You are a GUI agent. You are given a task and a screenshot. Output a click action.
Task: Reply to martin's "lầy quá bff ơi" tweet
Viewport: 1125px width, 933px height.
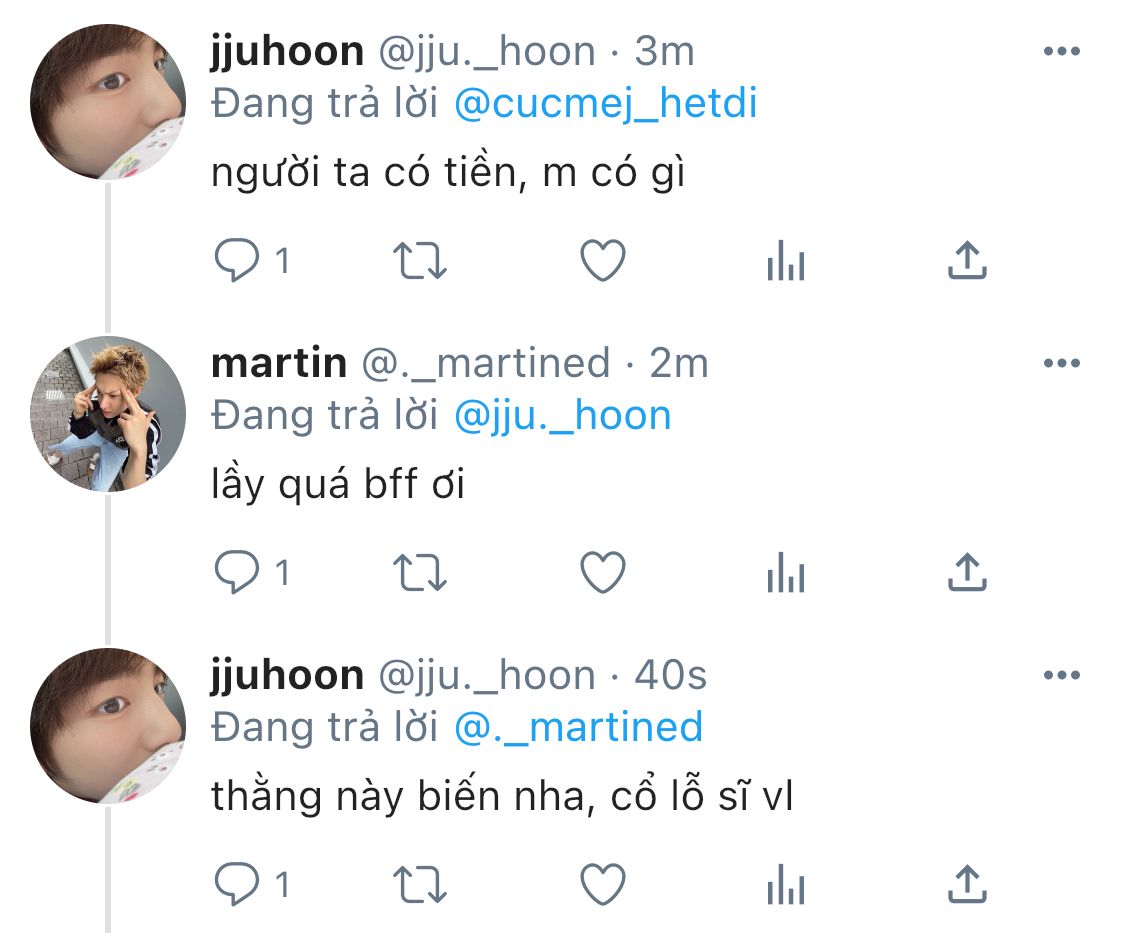tap(237, 573)
